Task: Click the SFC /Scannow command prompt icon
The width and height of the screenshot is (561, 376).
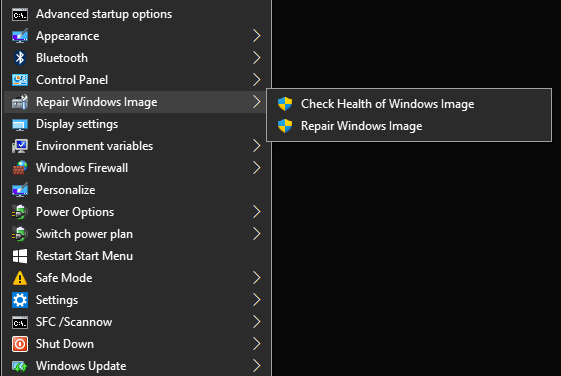Action: click(x=20, y=322)
